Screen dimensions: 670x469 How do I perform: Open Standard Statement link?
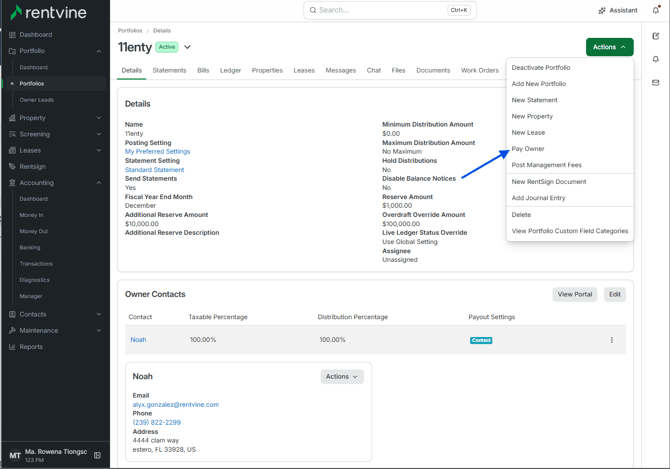point(154,170)
